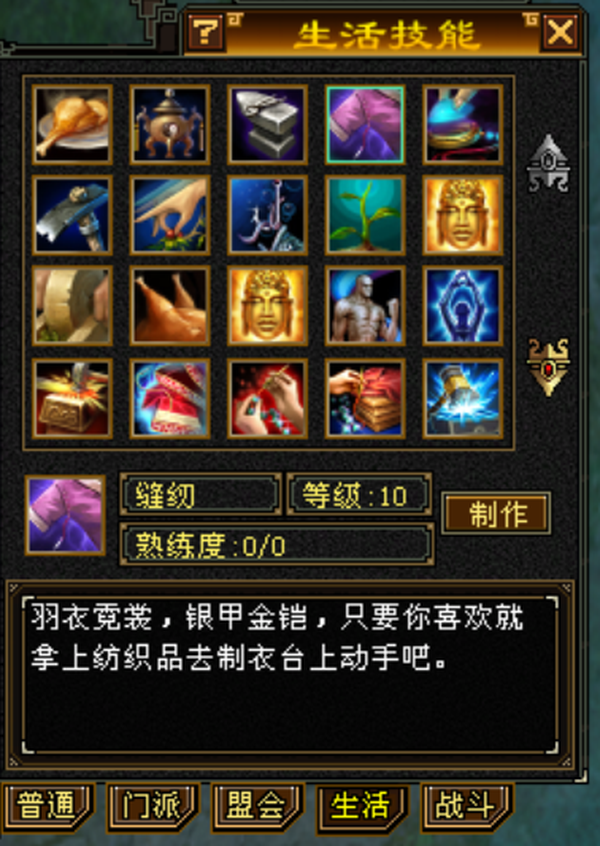Image resolution: width=600 pixels, height=846 pixels.
Task: Page up with the silver arrow
Action: point(548,163)
